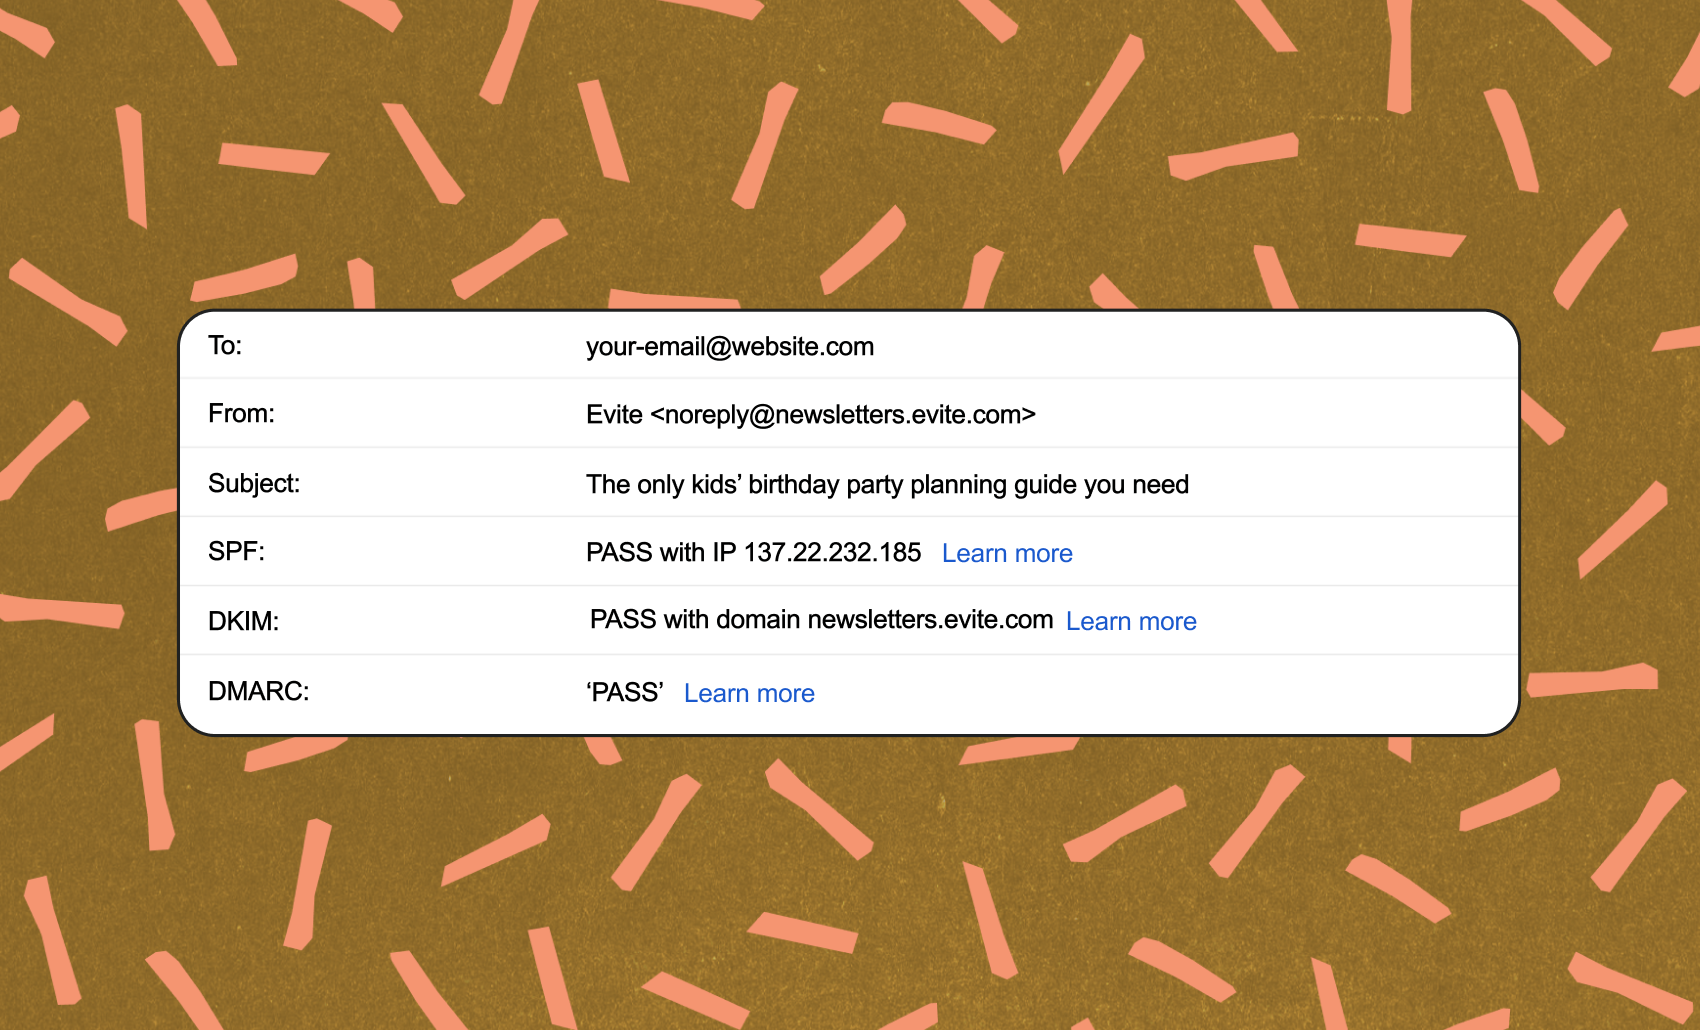Click the "From:" field label
1700x1030 pixels.
(x=241, y=413)
